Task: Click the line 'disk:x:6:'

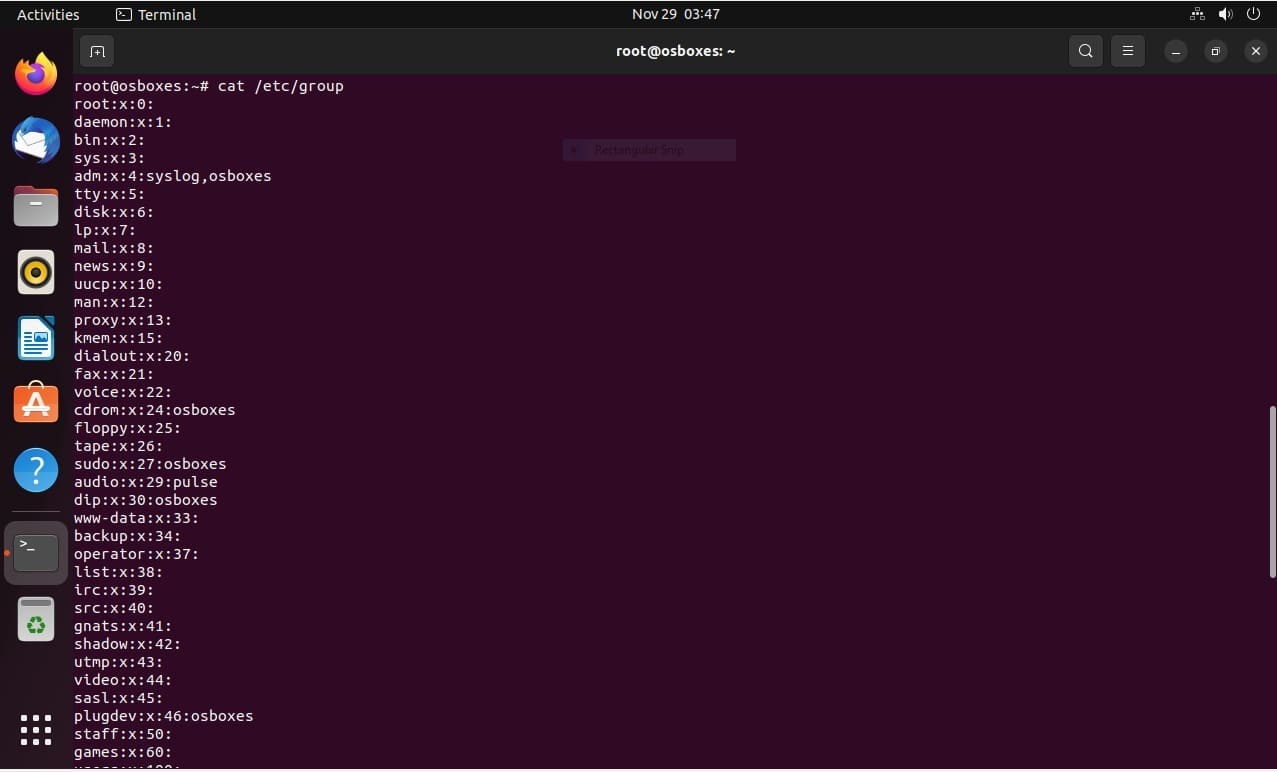Action: click(x=114, y=212)
